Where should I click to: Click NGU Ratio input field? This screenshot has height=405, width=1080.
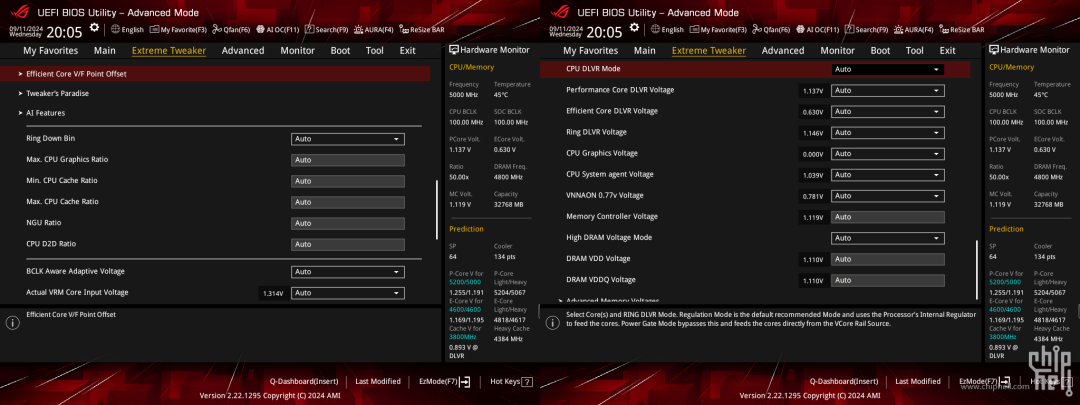point(348,223)
